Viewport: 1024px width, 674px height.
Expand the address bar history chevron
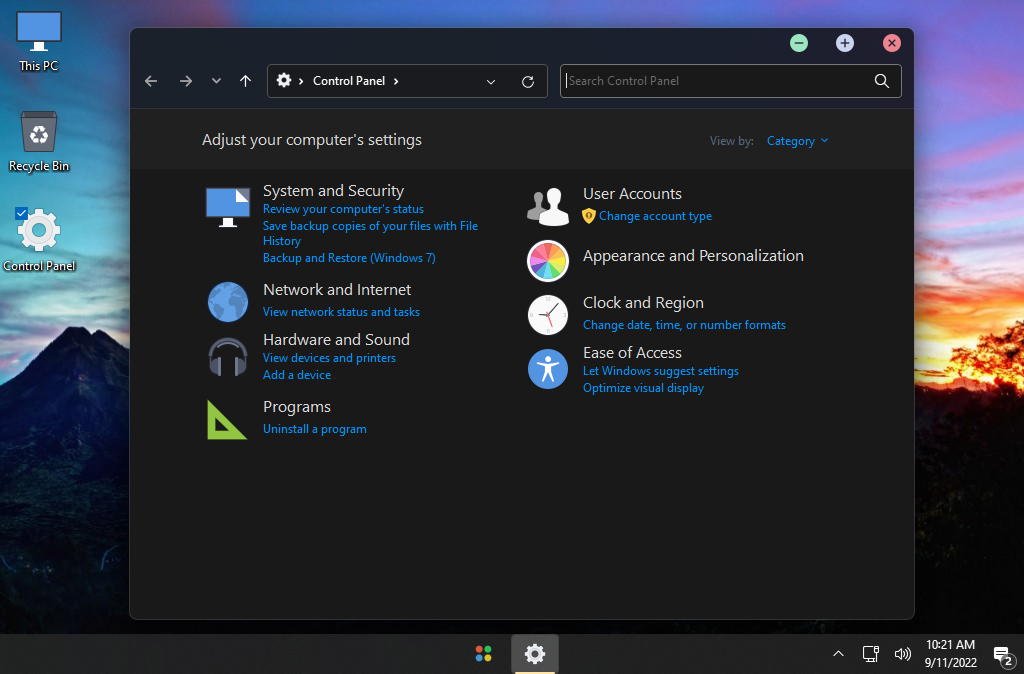[491, 82]
